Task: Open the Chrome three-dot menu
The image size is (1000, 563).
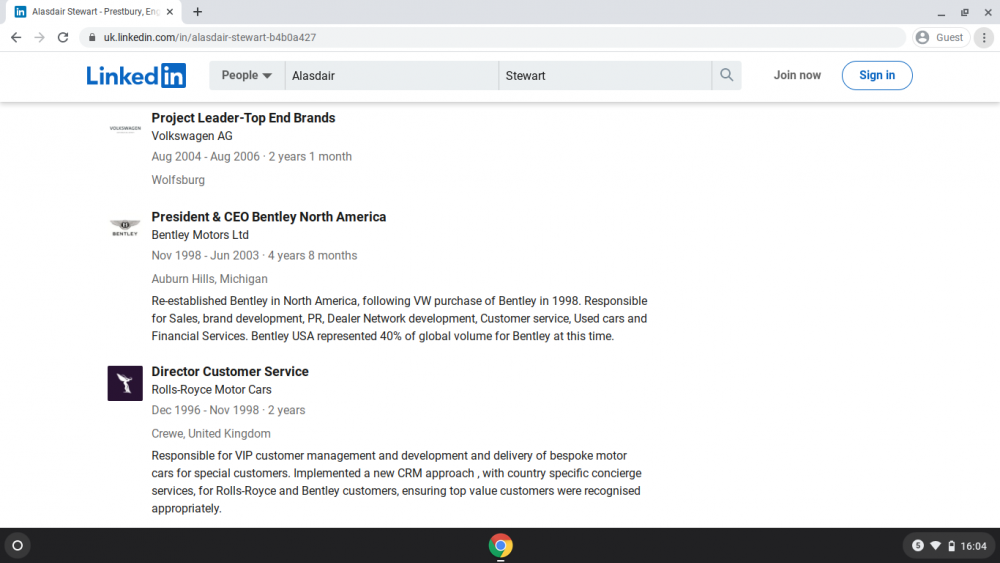Action: pos(984,38)
